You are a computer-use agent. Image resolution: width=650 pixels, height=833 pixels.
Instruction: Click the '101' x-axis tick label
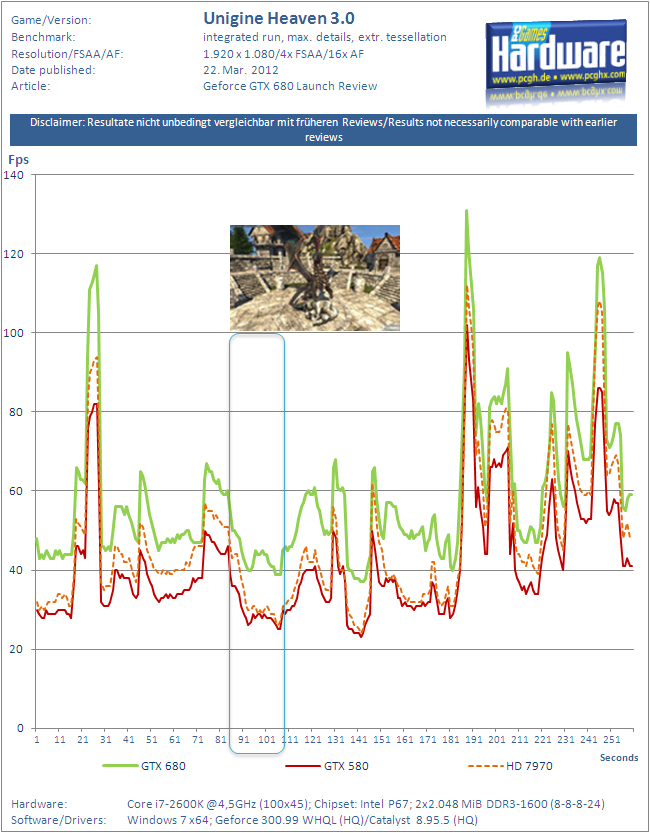(x=267, y=739)
